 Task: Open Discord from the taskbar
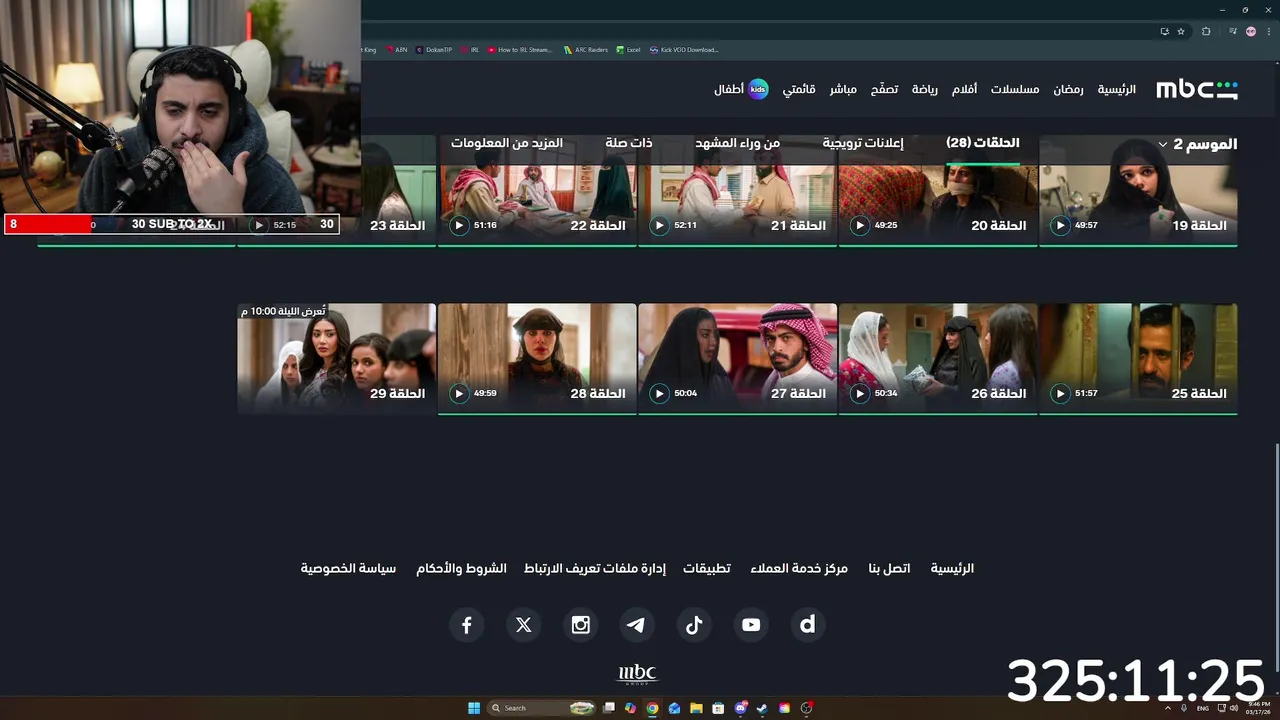(x=741, y=708)
